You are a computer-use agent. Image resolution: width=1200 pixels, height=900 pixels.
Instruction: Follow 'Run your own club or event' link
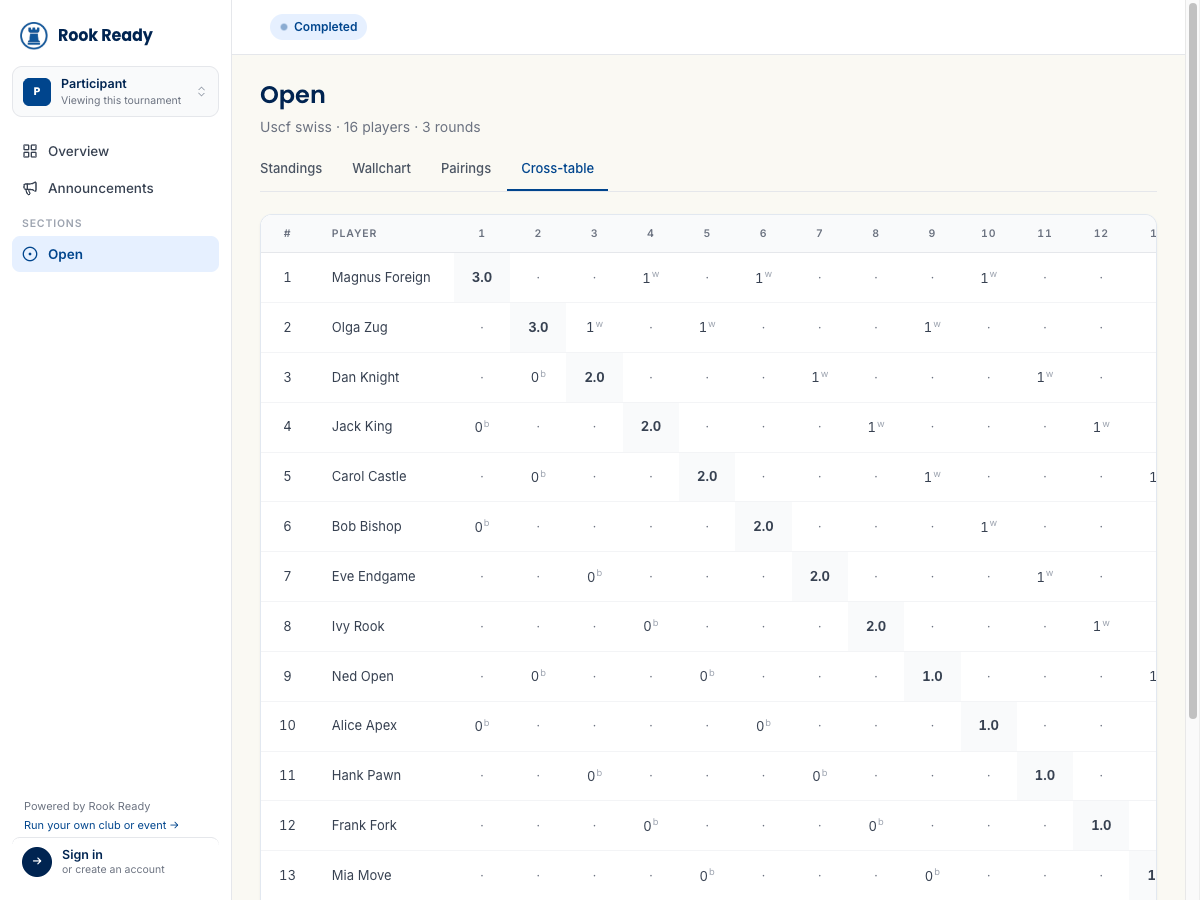101,825
